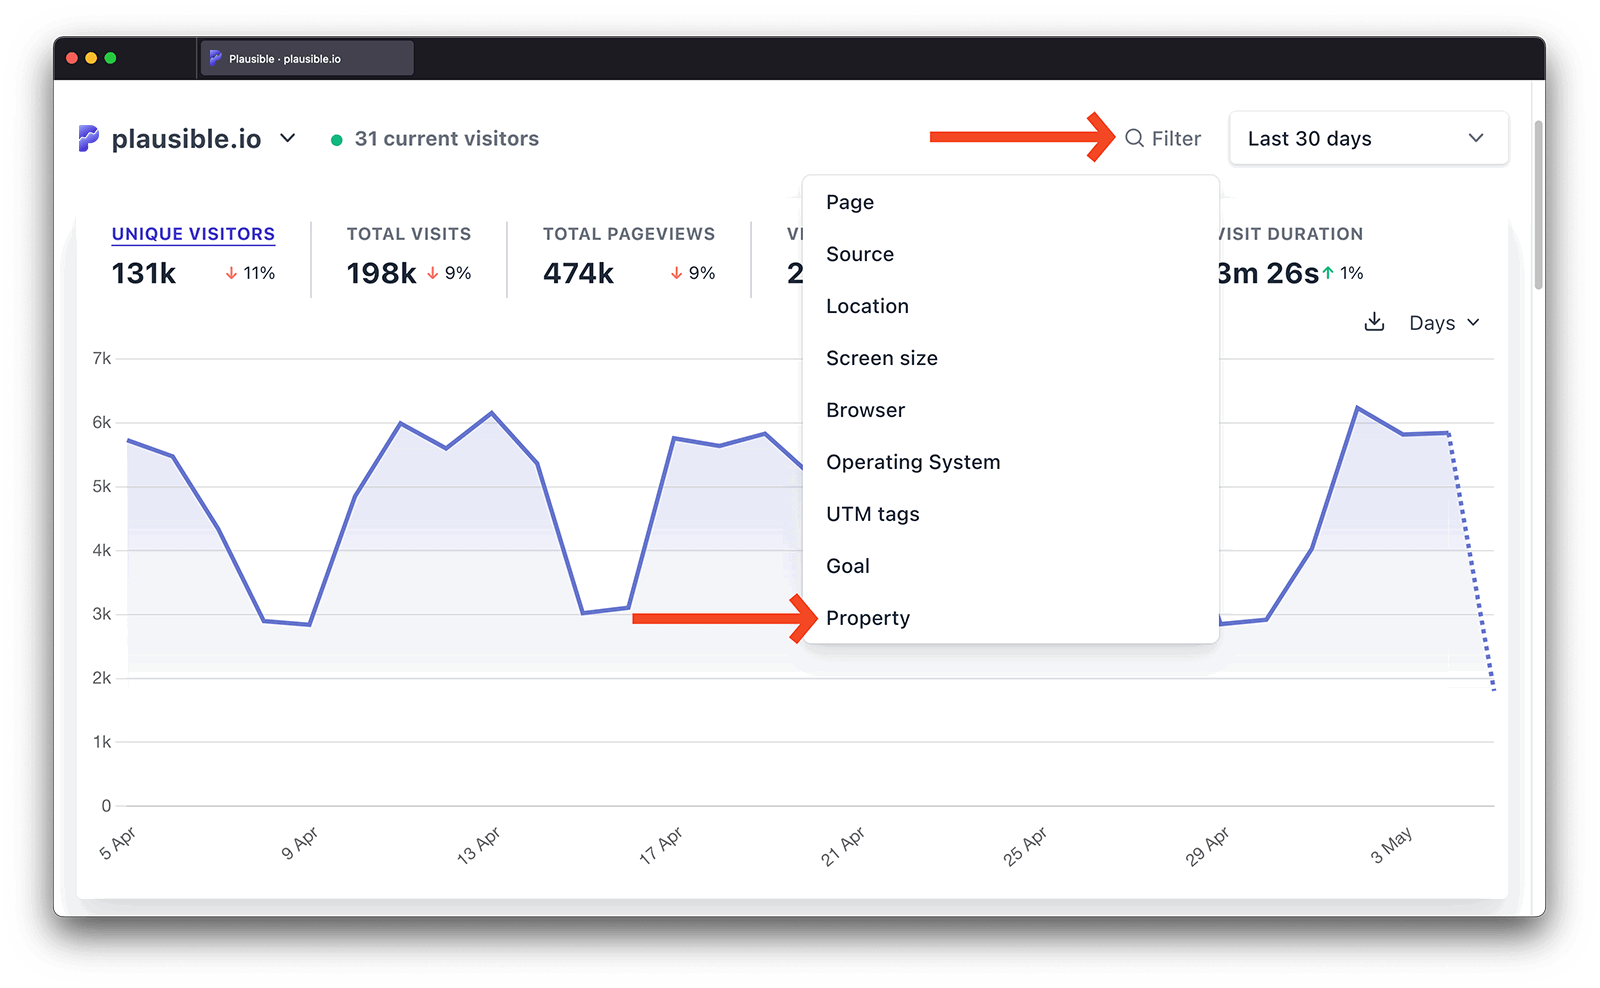The image size is (1600, 988).
Task: Click the 31 current visitors link
Action: 447,139
